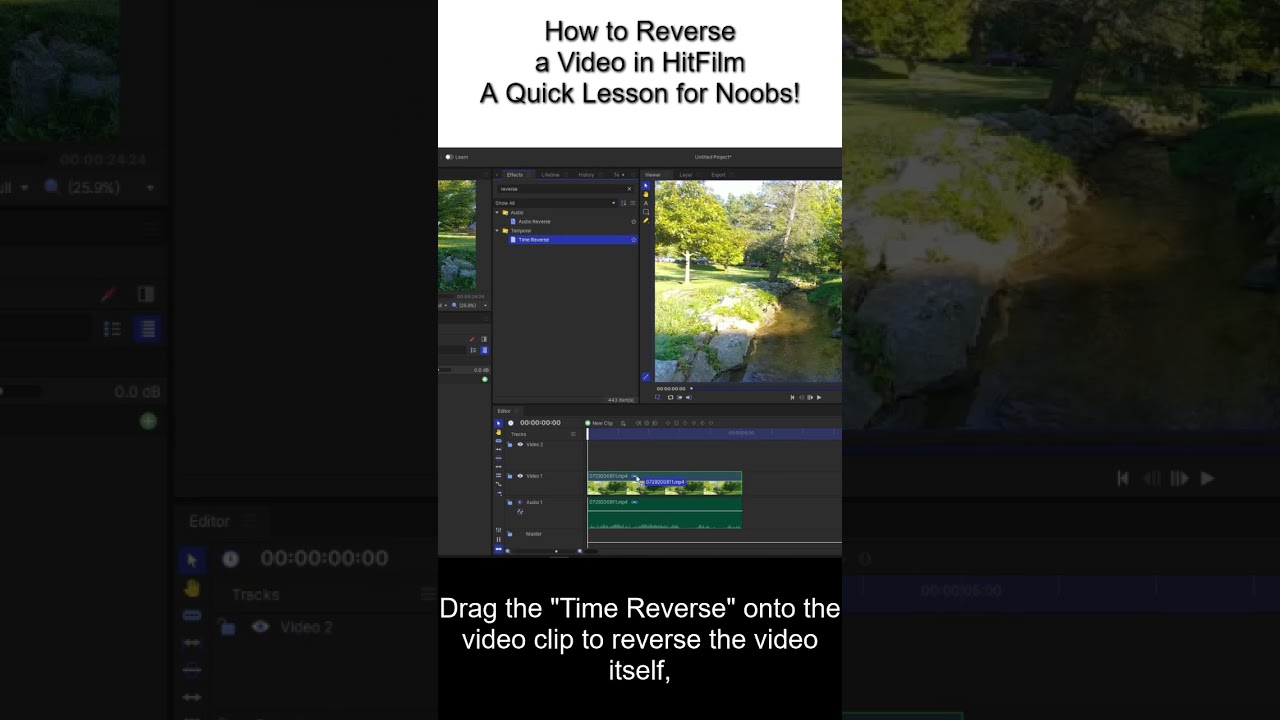Lock the Video 2 track
Image resolution: width=1280 pixels, height=720 pixels.
(x=510, y=445)
